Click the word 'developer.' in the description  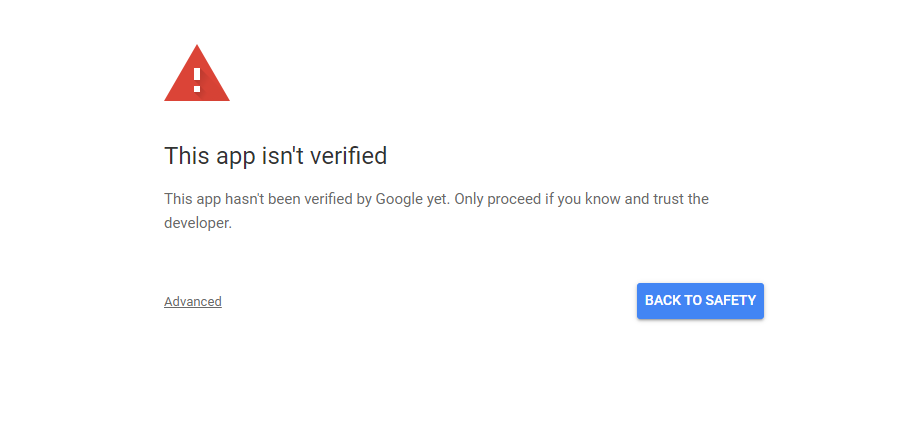tap(198, 223)
